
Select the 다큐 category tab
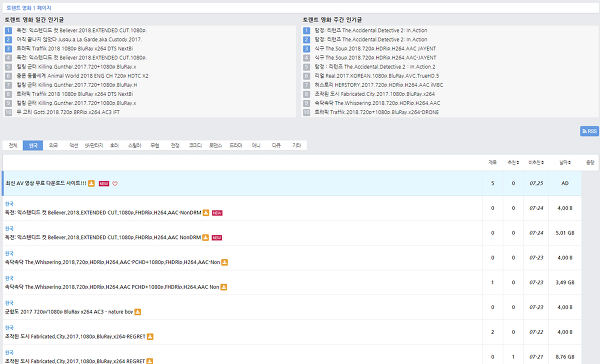[x=276, y=145]
